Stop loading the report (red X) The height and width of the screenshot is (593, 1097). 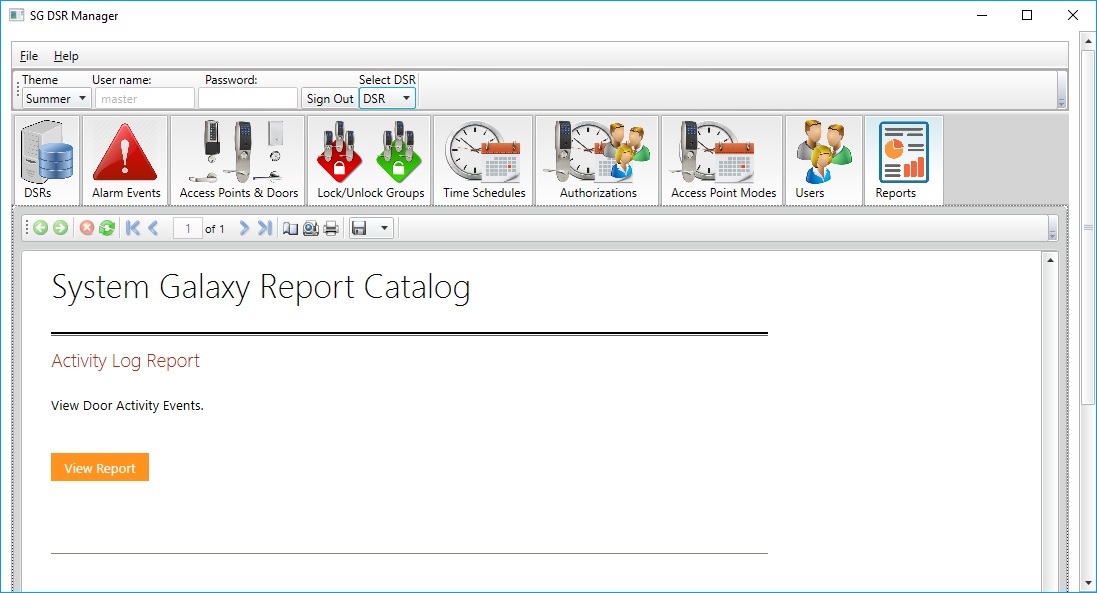click(x=87, y=228)
